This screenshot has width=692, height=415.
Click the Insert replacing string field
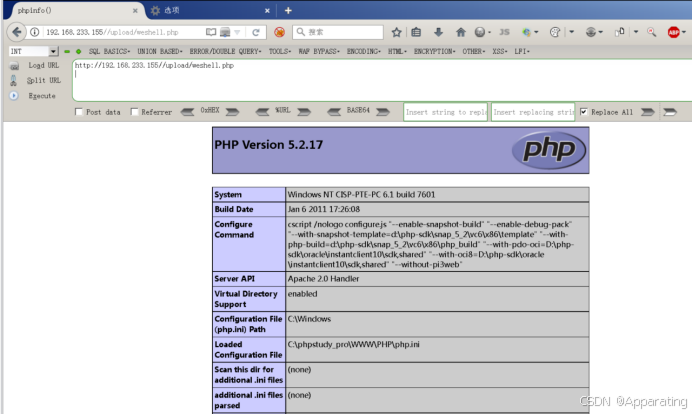[533, 112]
